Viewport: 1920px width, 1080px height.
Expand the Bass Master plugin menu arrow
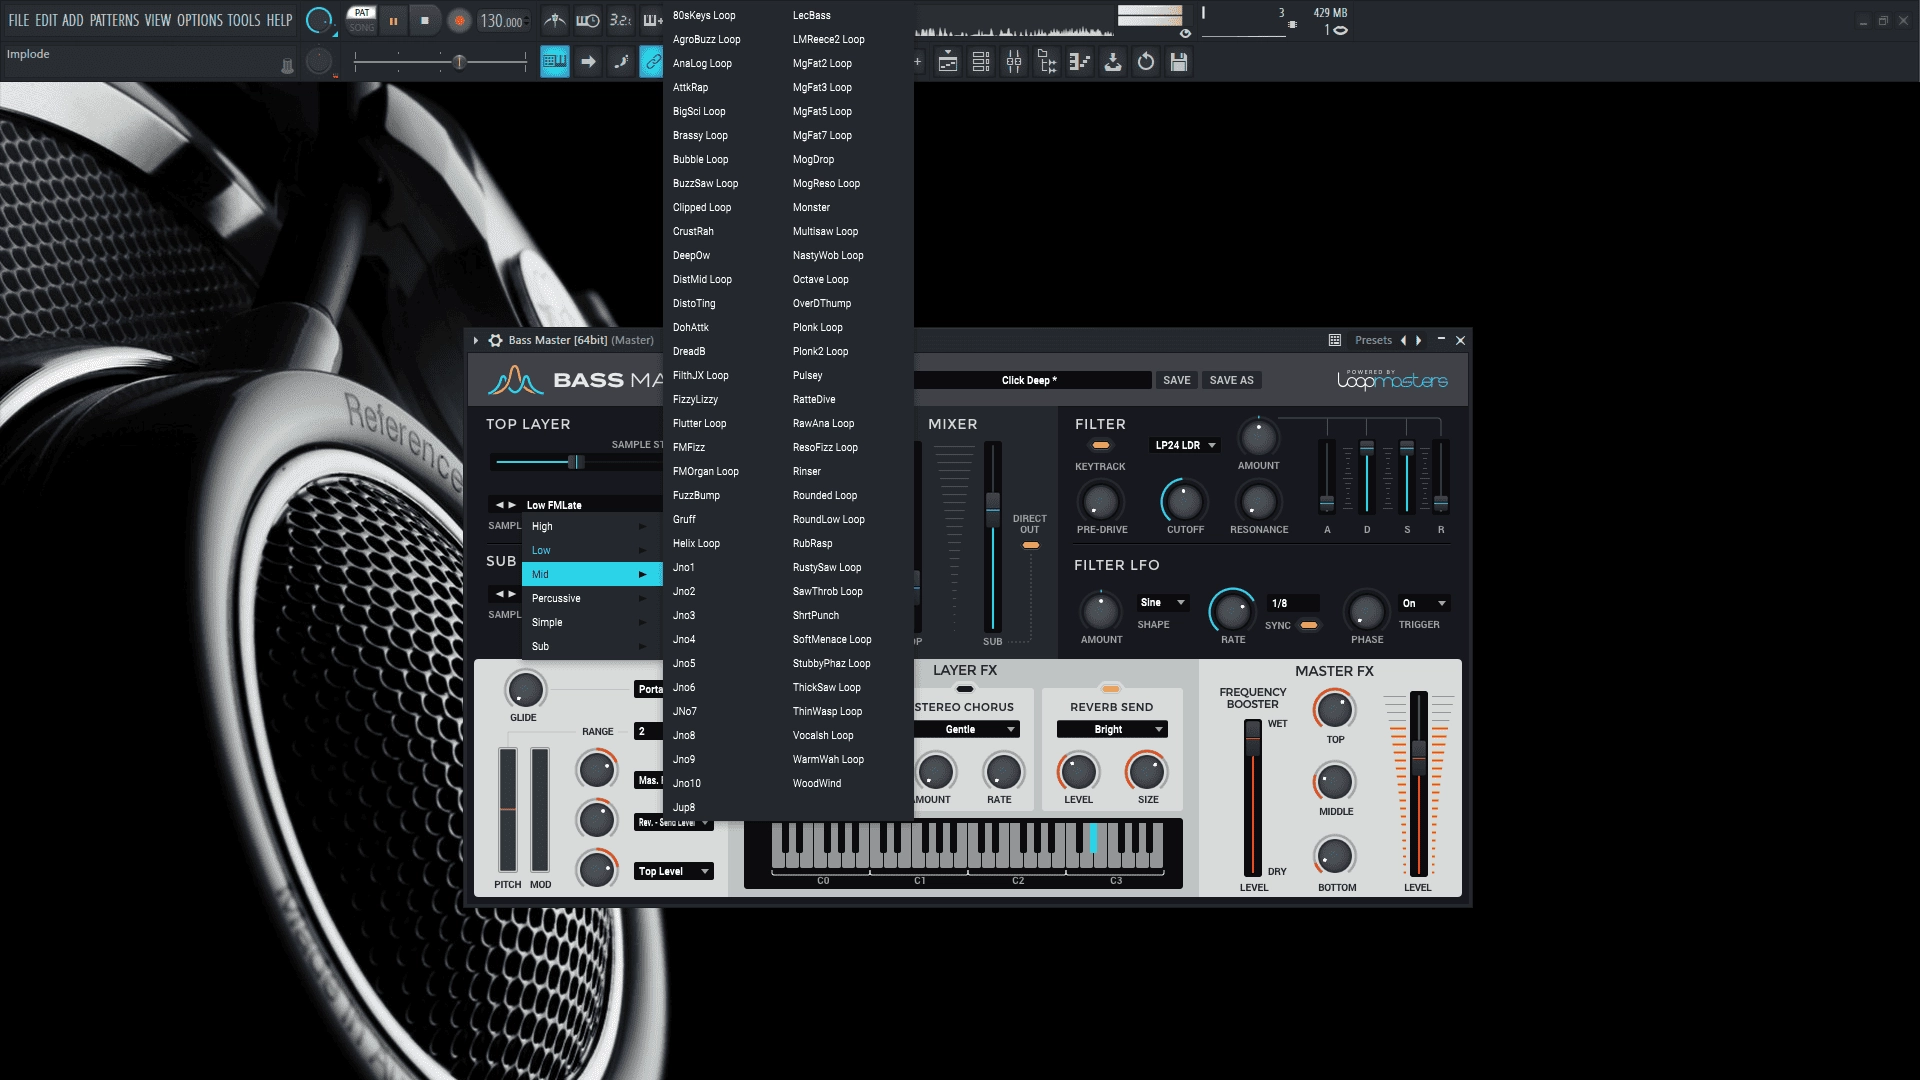coord(476,340)
